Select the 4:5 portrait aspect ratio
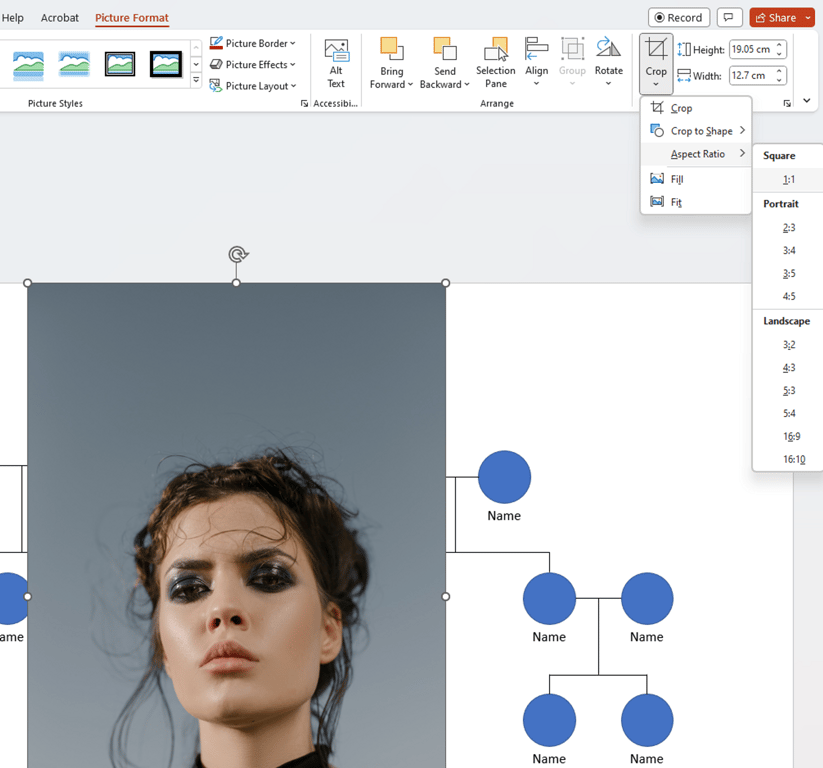 788,296
